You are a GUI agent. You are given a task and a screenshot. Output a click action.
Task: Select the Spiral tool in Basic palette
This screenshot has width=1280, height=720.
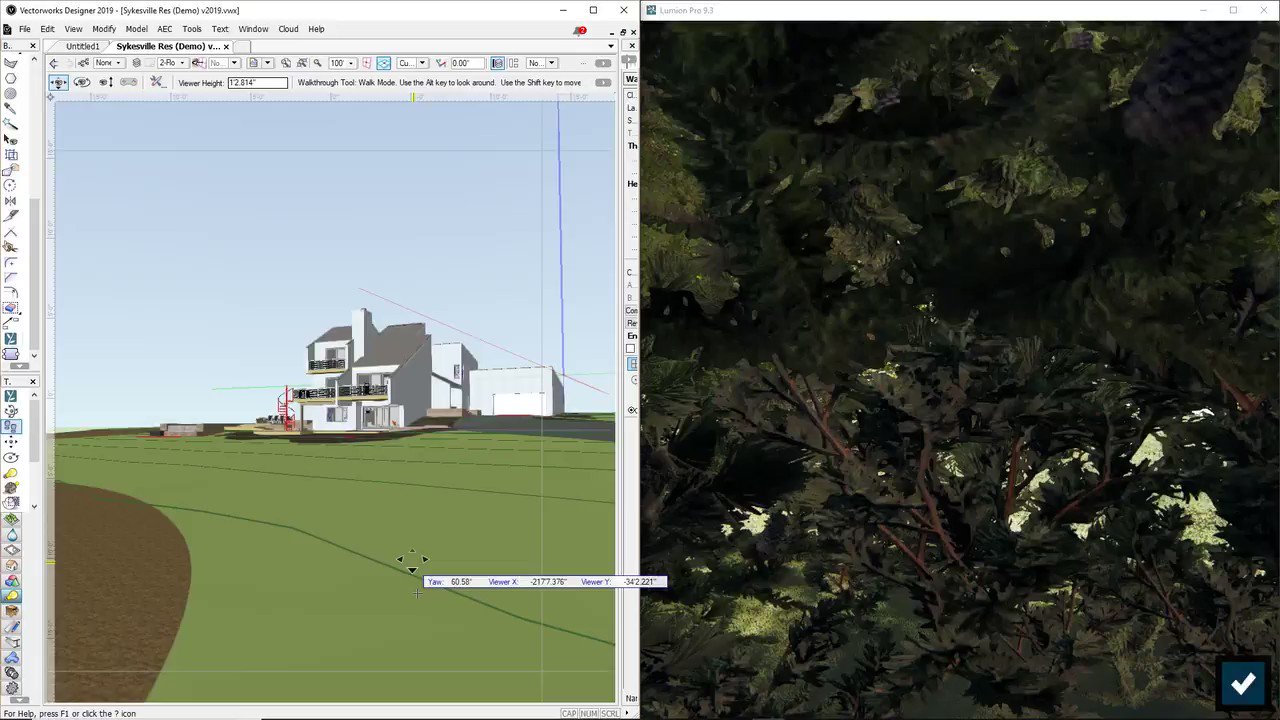11,93
